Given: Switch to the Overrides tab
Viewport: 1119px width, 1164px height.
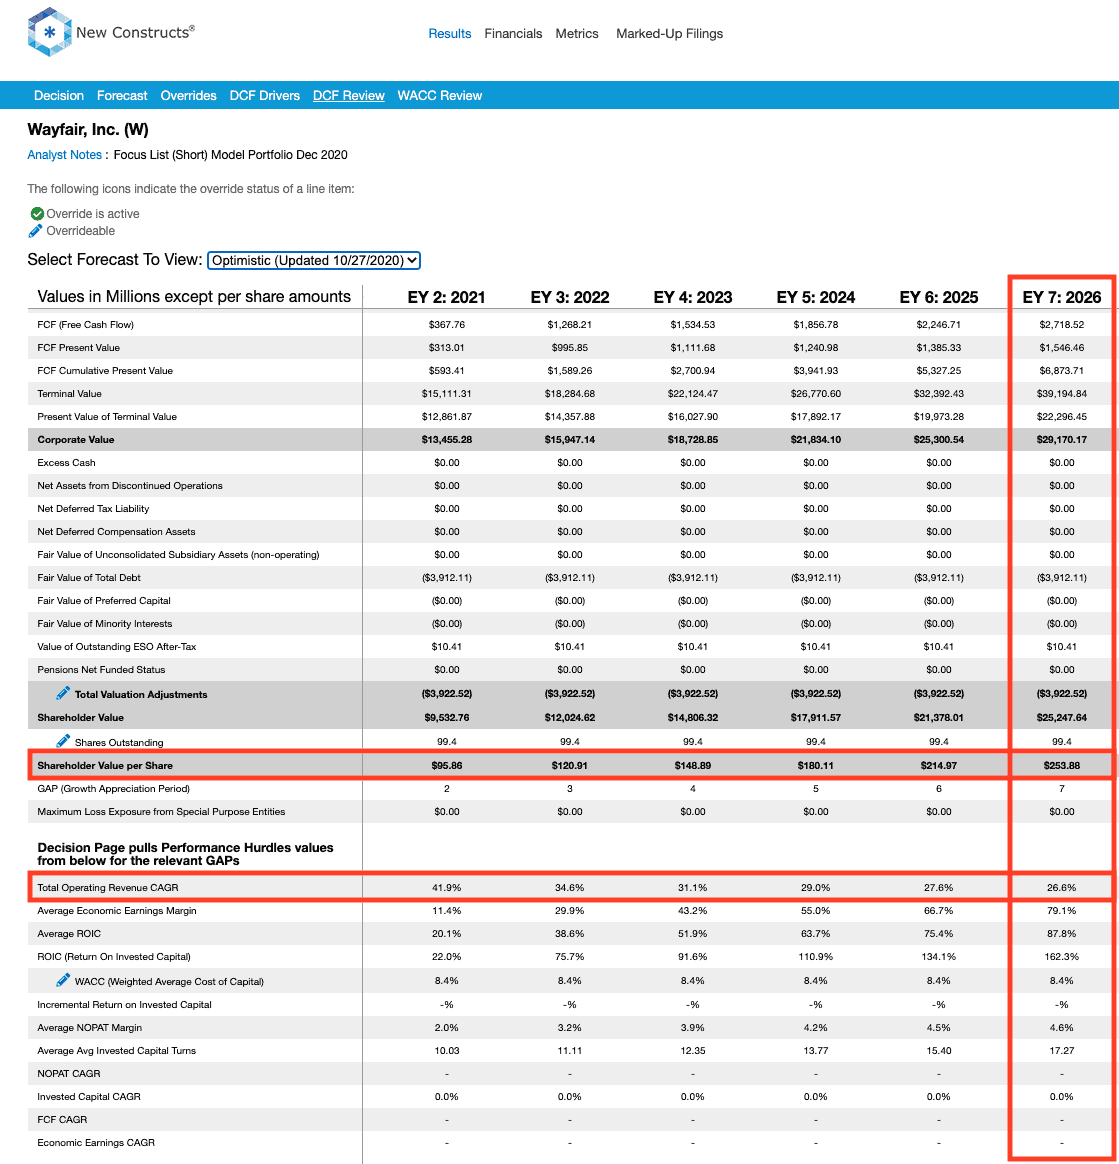Looking at the screenshot, I should pyautogui.click(x=188, y=95).
